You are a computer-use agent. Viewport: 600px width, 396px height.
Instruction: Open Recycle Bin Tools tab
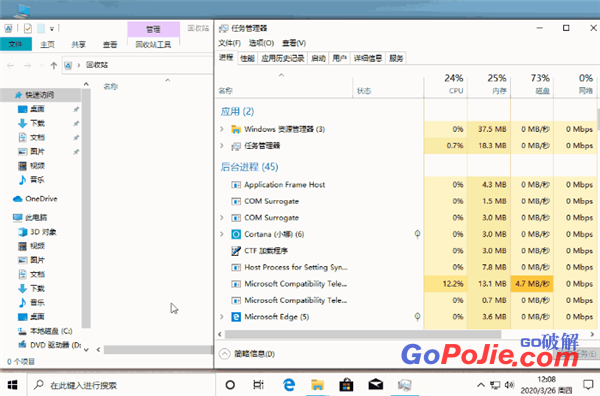point(153,44)
